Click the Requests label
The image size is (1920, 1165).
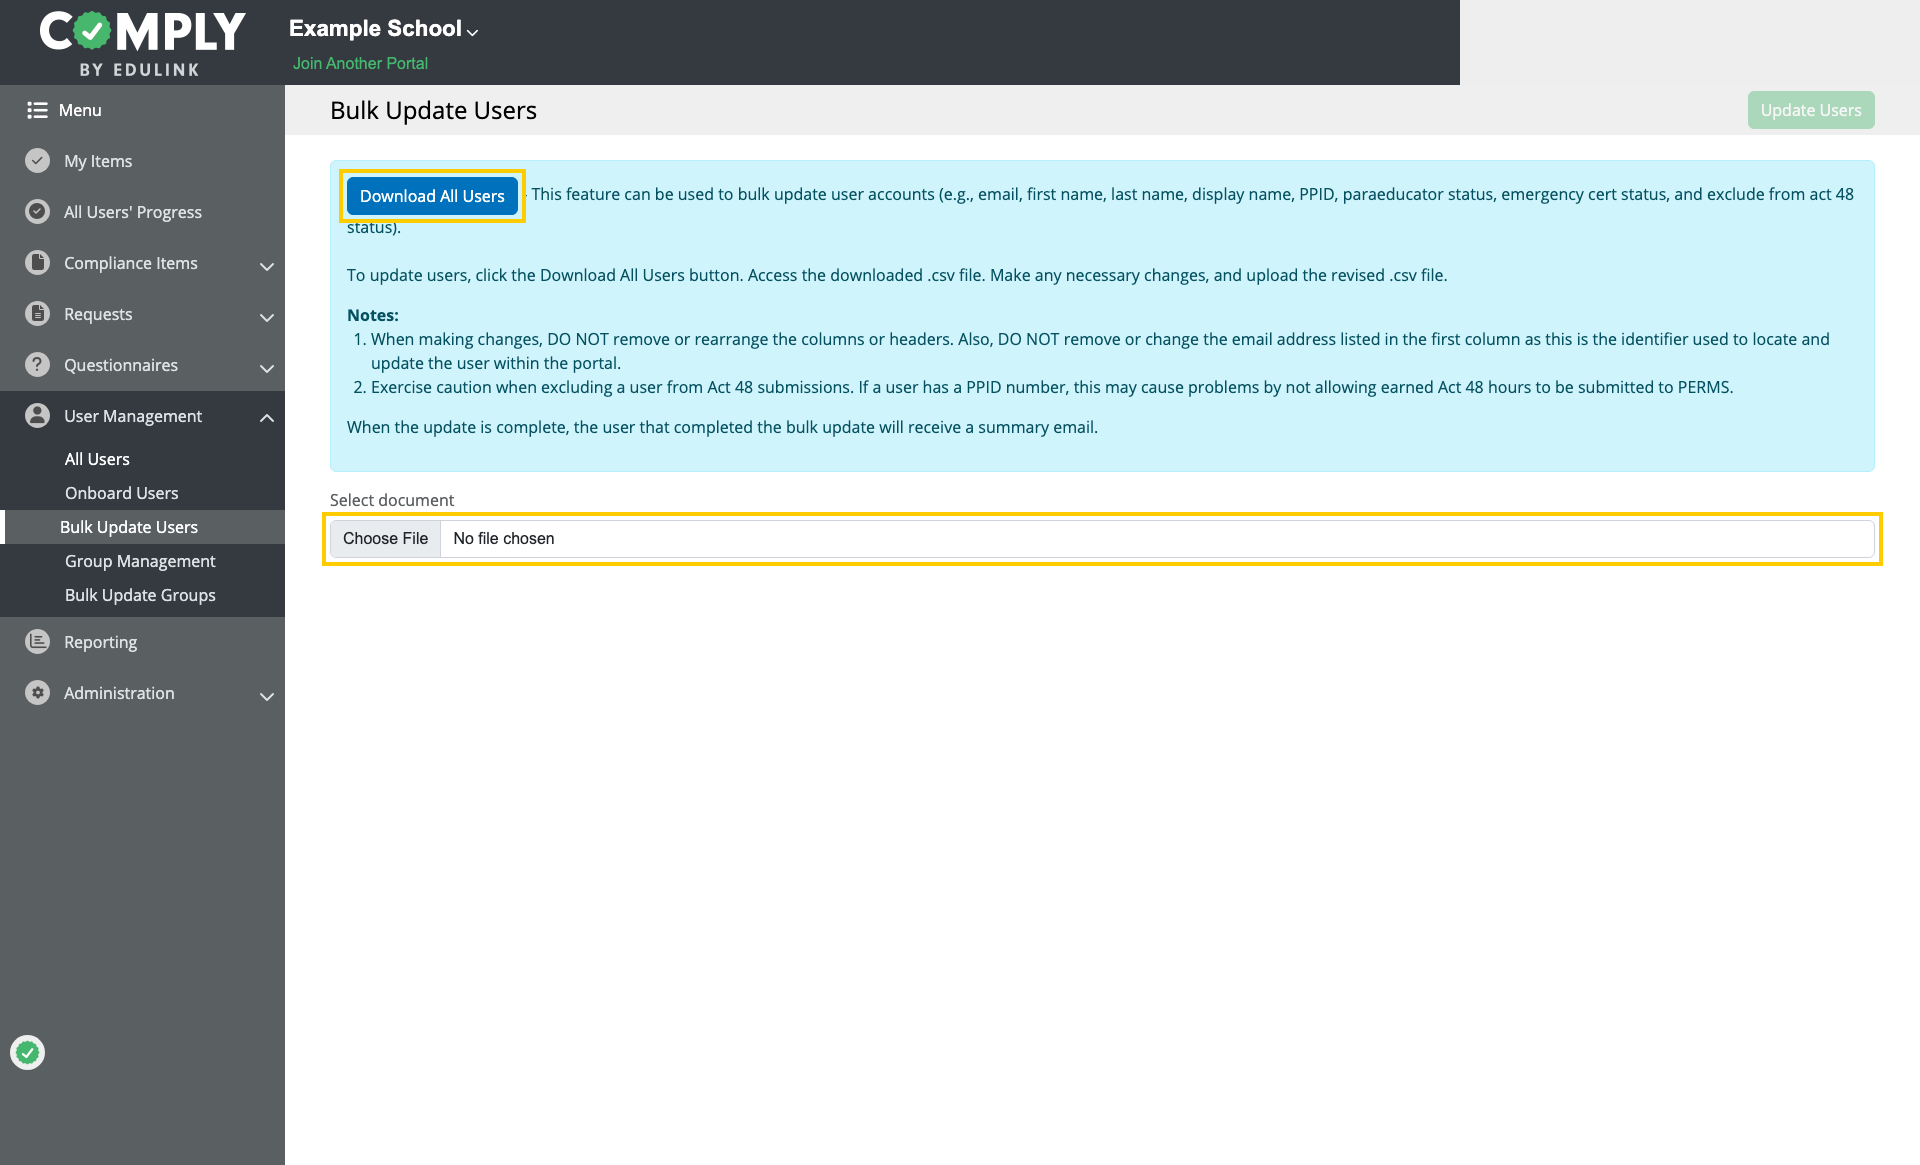[98, 314]
